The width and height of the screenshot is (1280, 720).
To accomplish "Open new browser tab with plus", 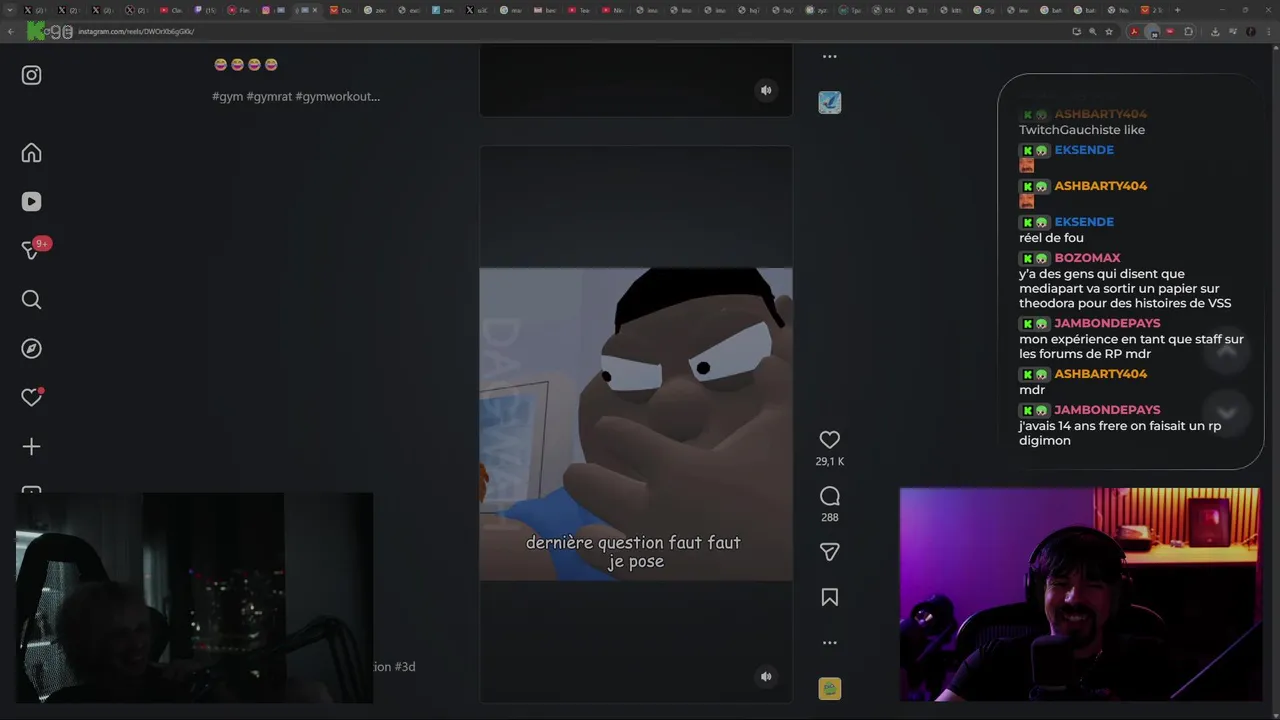I will (x=1177, y=10).
